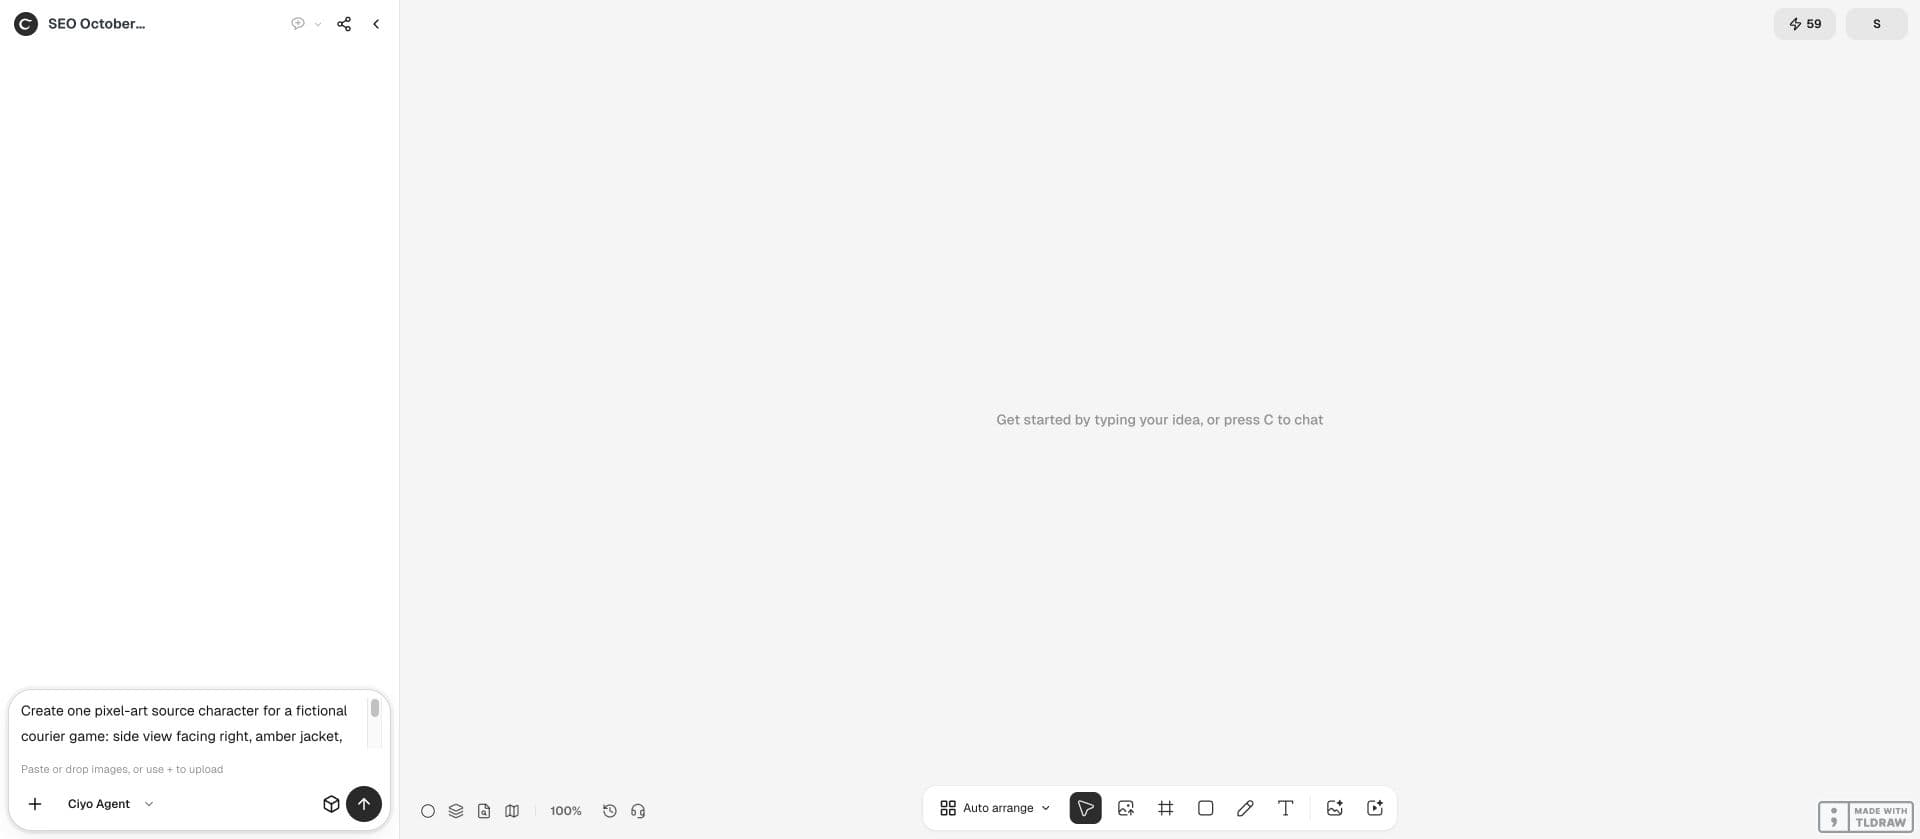Open the AI video generator tool
This screenshot has width=1920, height=839.
[1375, 808]
